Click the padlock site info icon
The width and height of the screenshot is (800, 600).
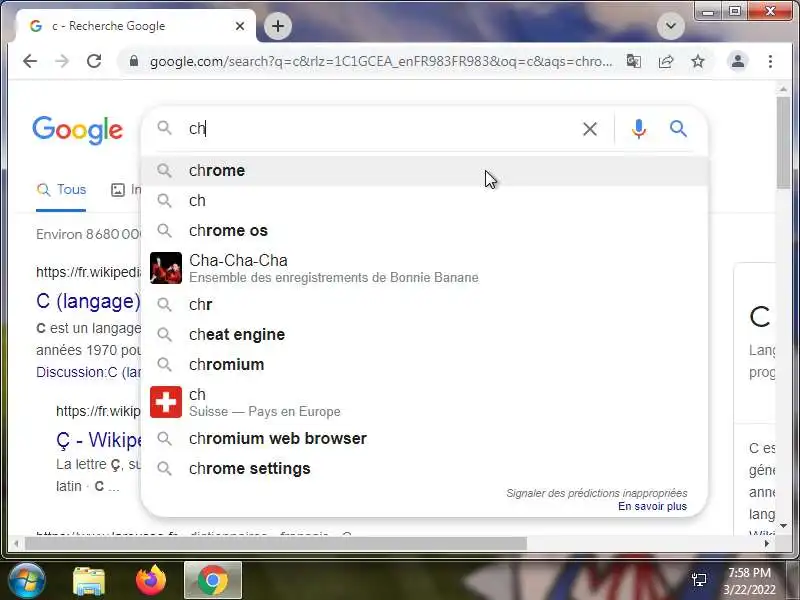(134, 61)
